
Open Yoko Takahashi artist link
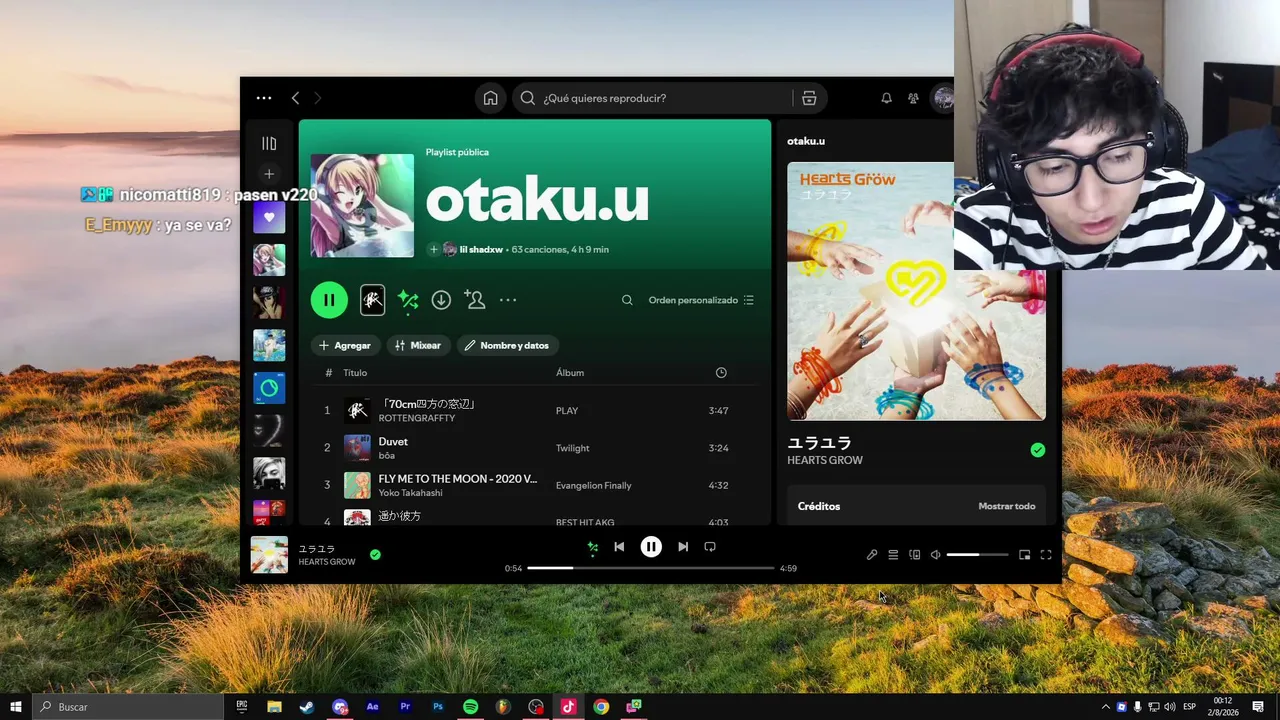tap(410, 493)
